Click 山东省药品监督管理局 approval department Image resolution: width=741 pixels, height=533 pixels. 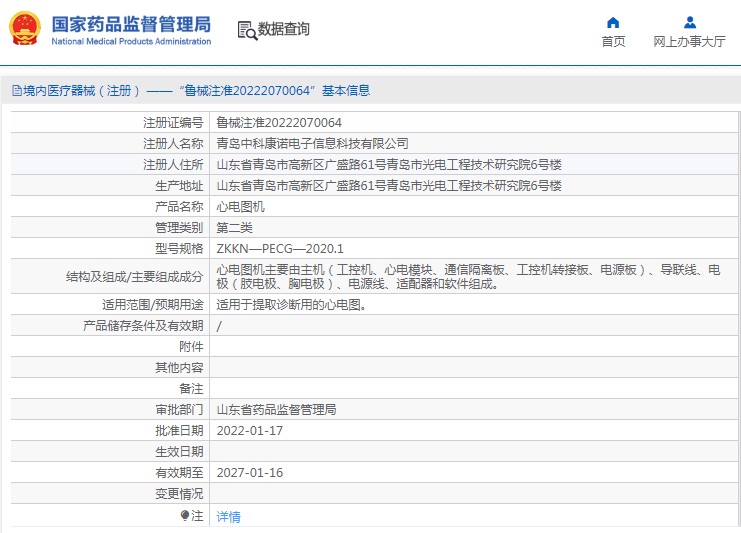[276, 410]
